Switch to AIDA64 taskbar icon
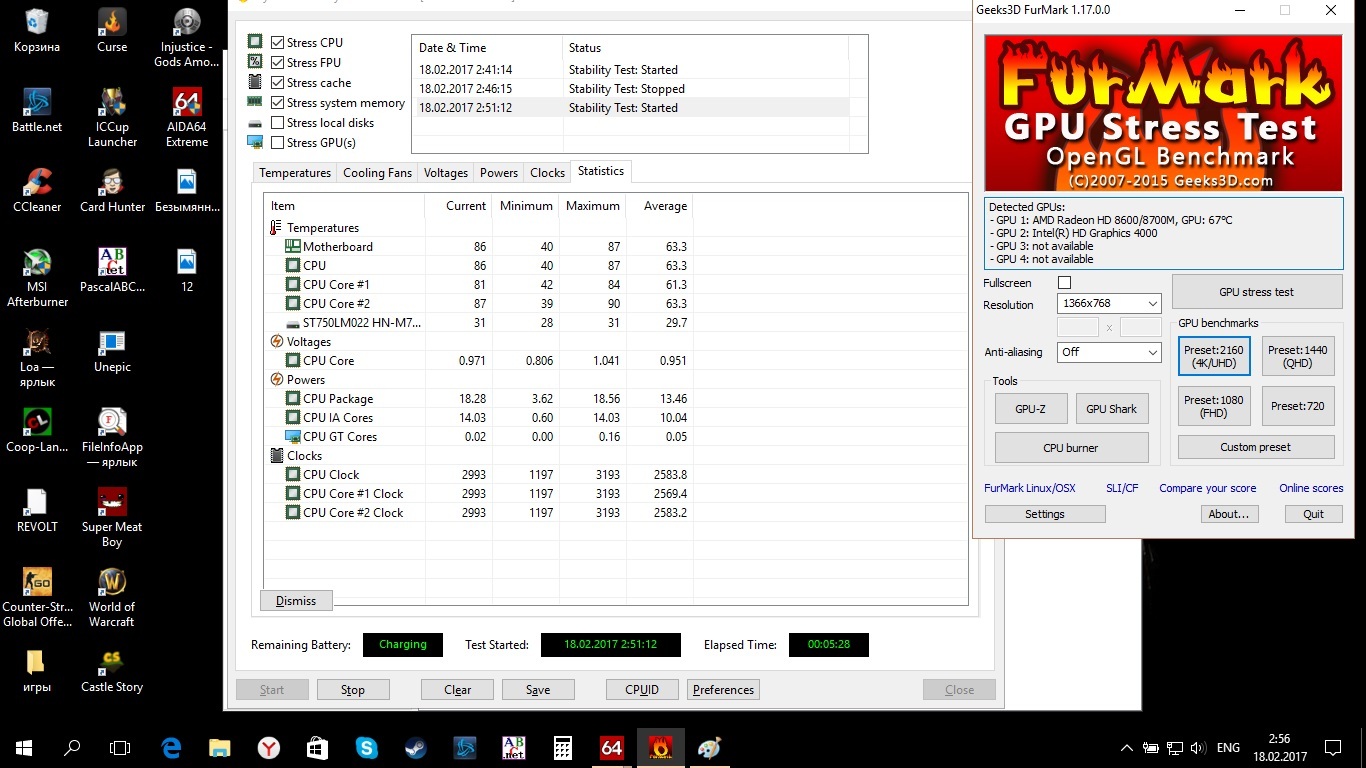 pos(611,747)
